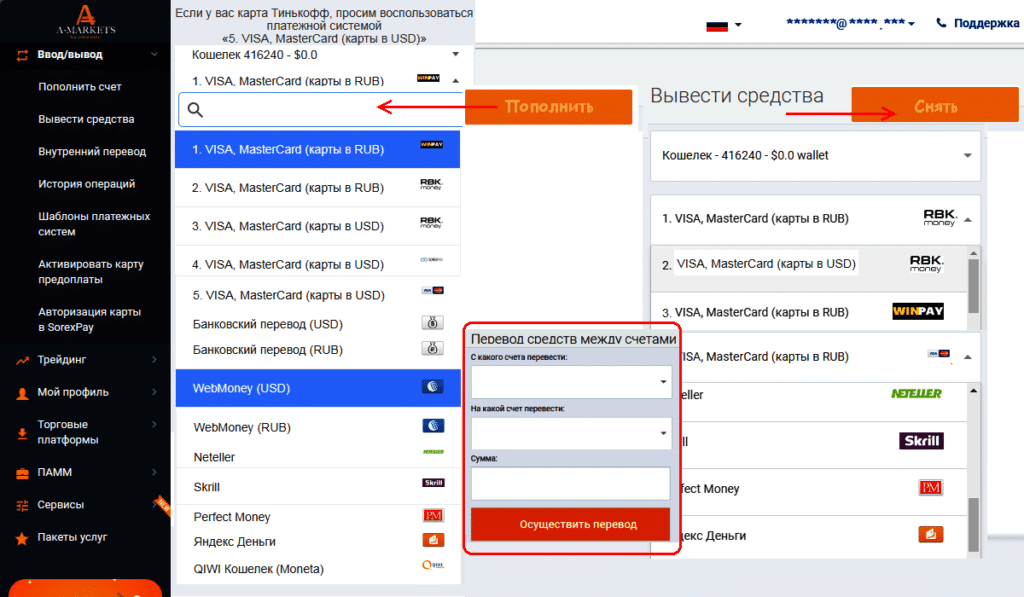Open Пополнить счет menu item
This screenshot has width=1024, height=597.
80,87
